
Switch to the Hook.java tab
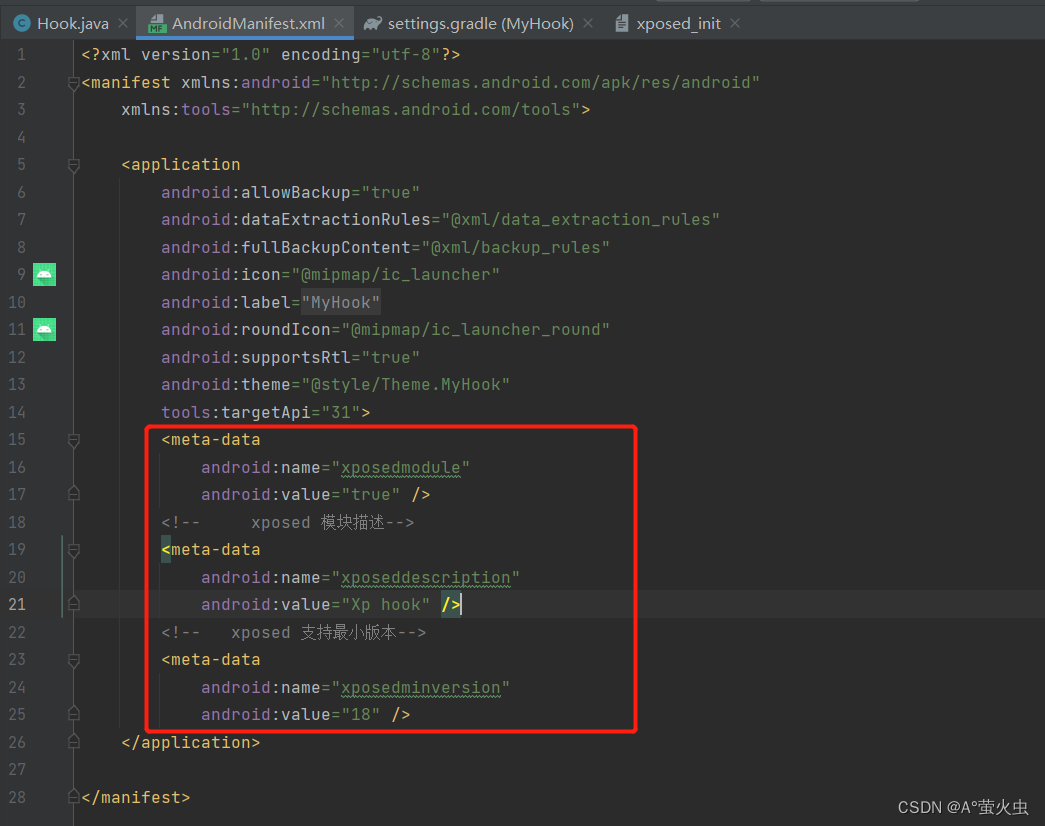(x=73, y=24)
